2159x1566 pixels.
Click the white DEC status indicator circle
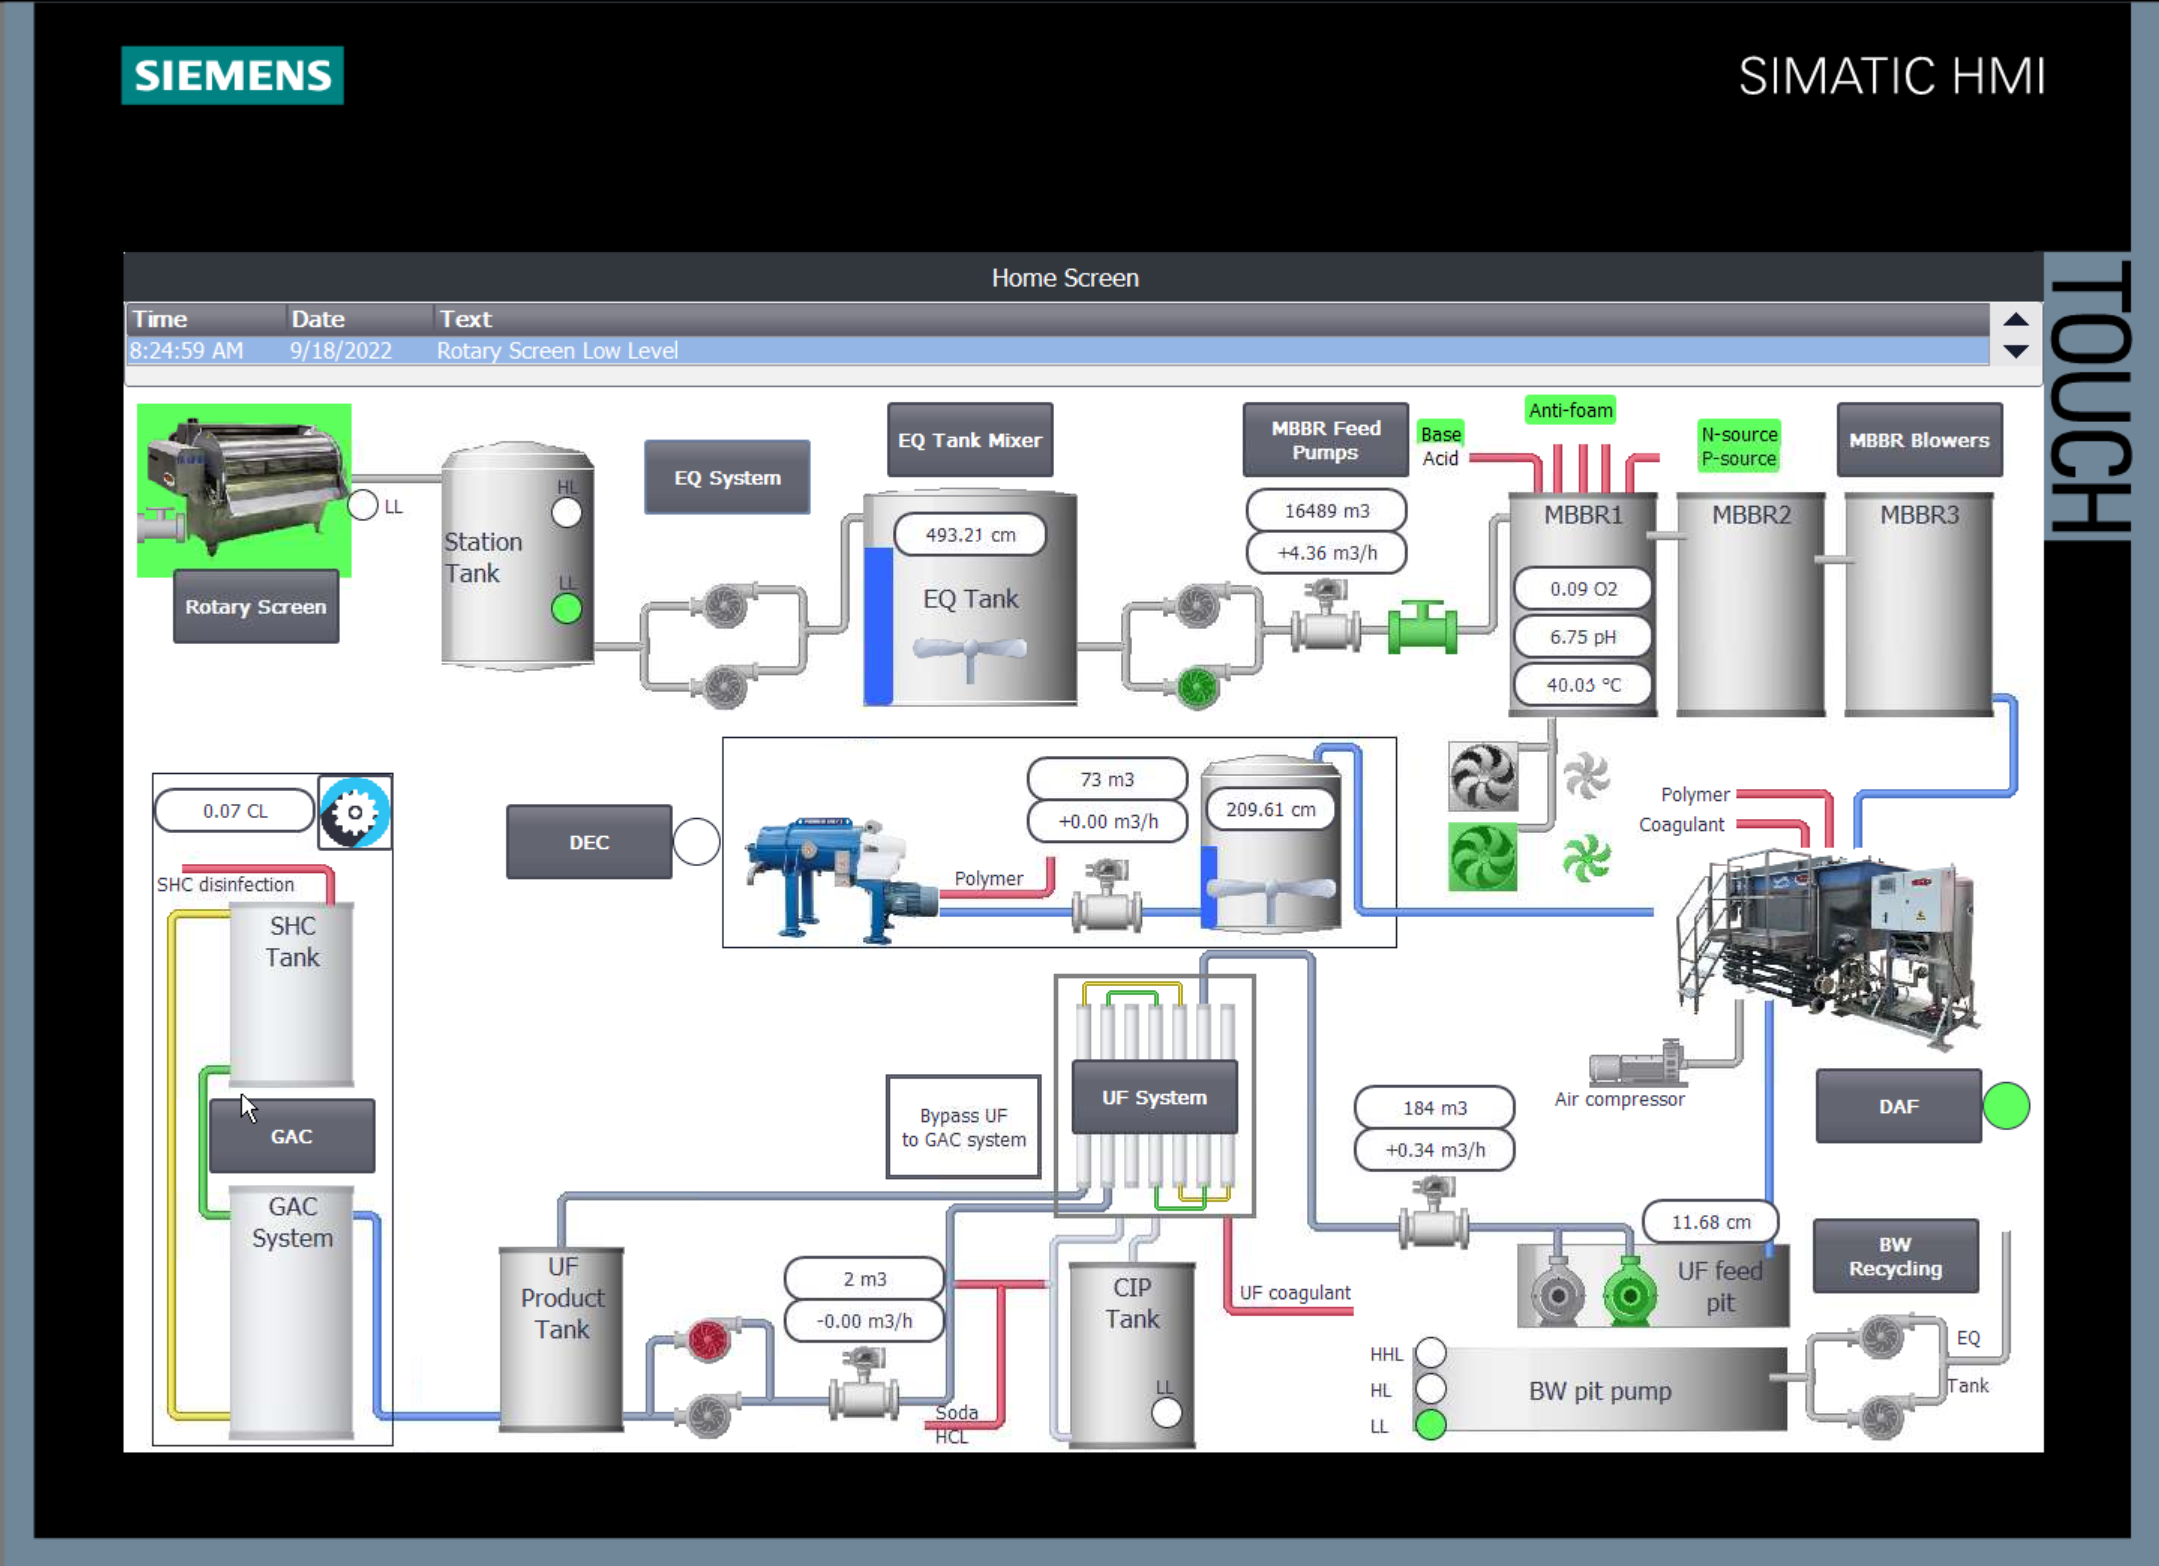696,842
